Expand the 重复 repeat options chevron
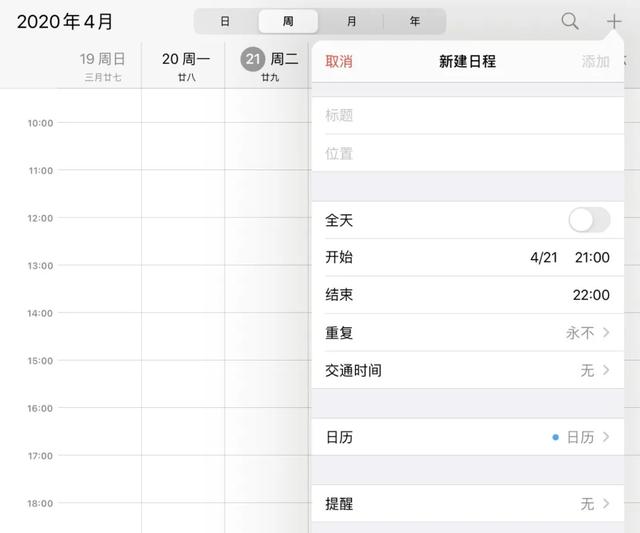Viewport: 640px width, 533px height. 606,333
